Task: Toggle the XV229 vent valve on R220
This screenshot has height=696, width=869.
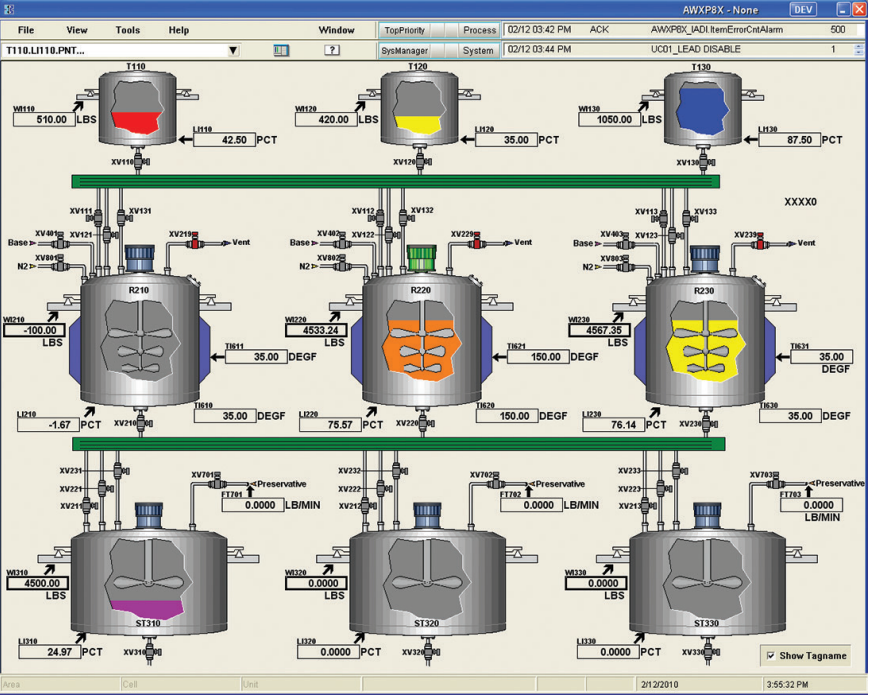Action: [477, 242]
